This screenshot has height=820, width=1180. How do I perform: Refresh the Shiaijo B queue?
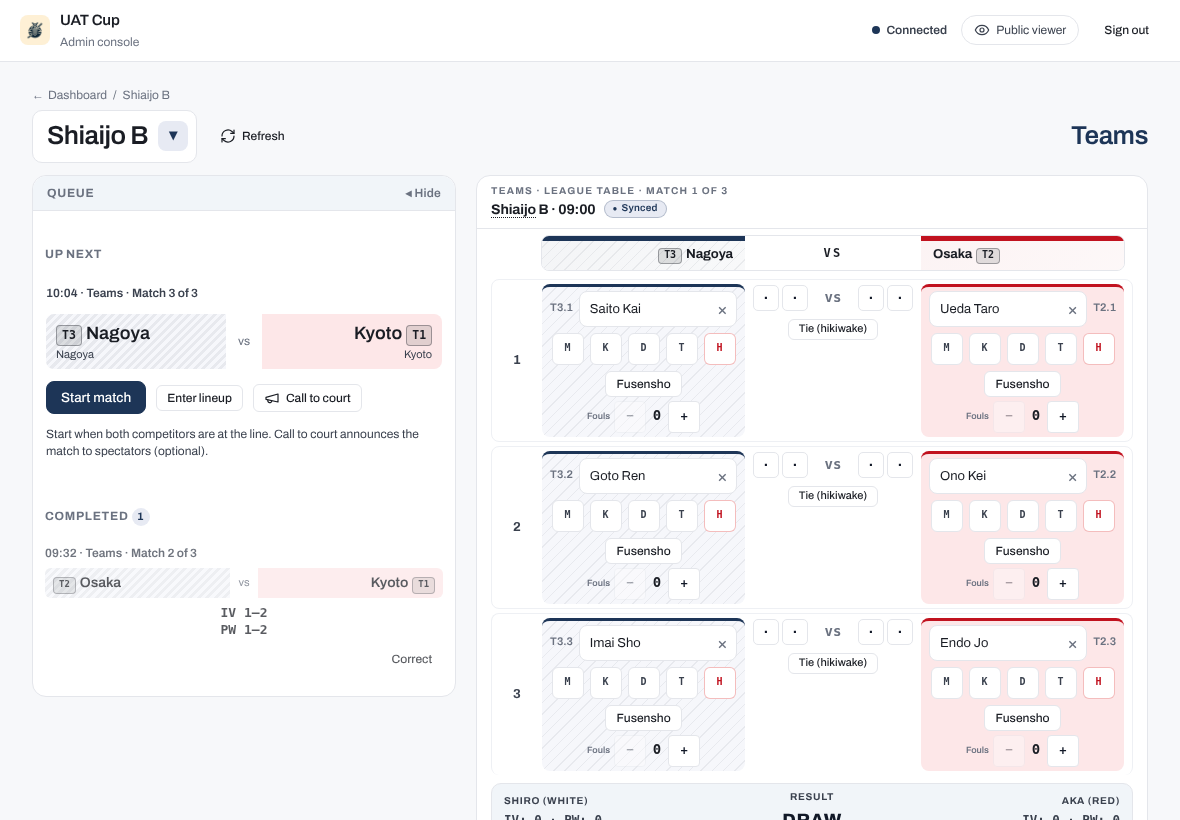tap(253, 136)
